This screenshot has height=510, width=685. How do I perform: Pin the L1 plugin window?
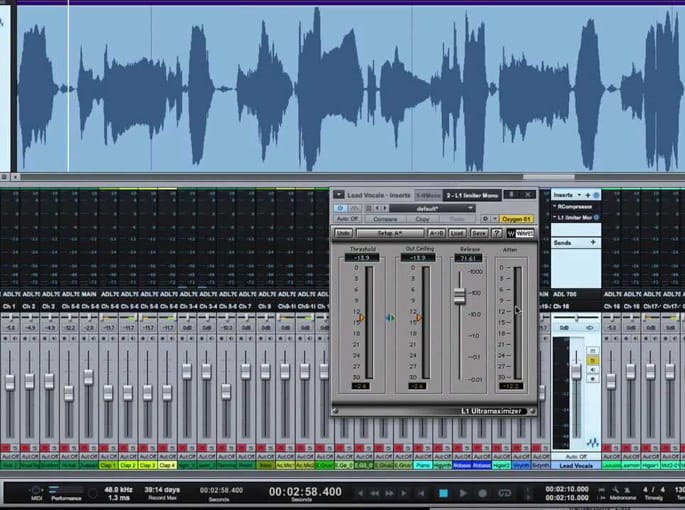511,194
